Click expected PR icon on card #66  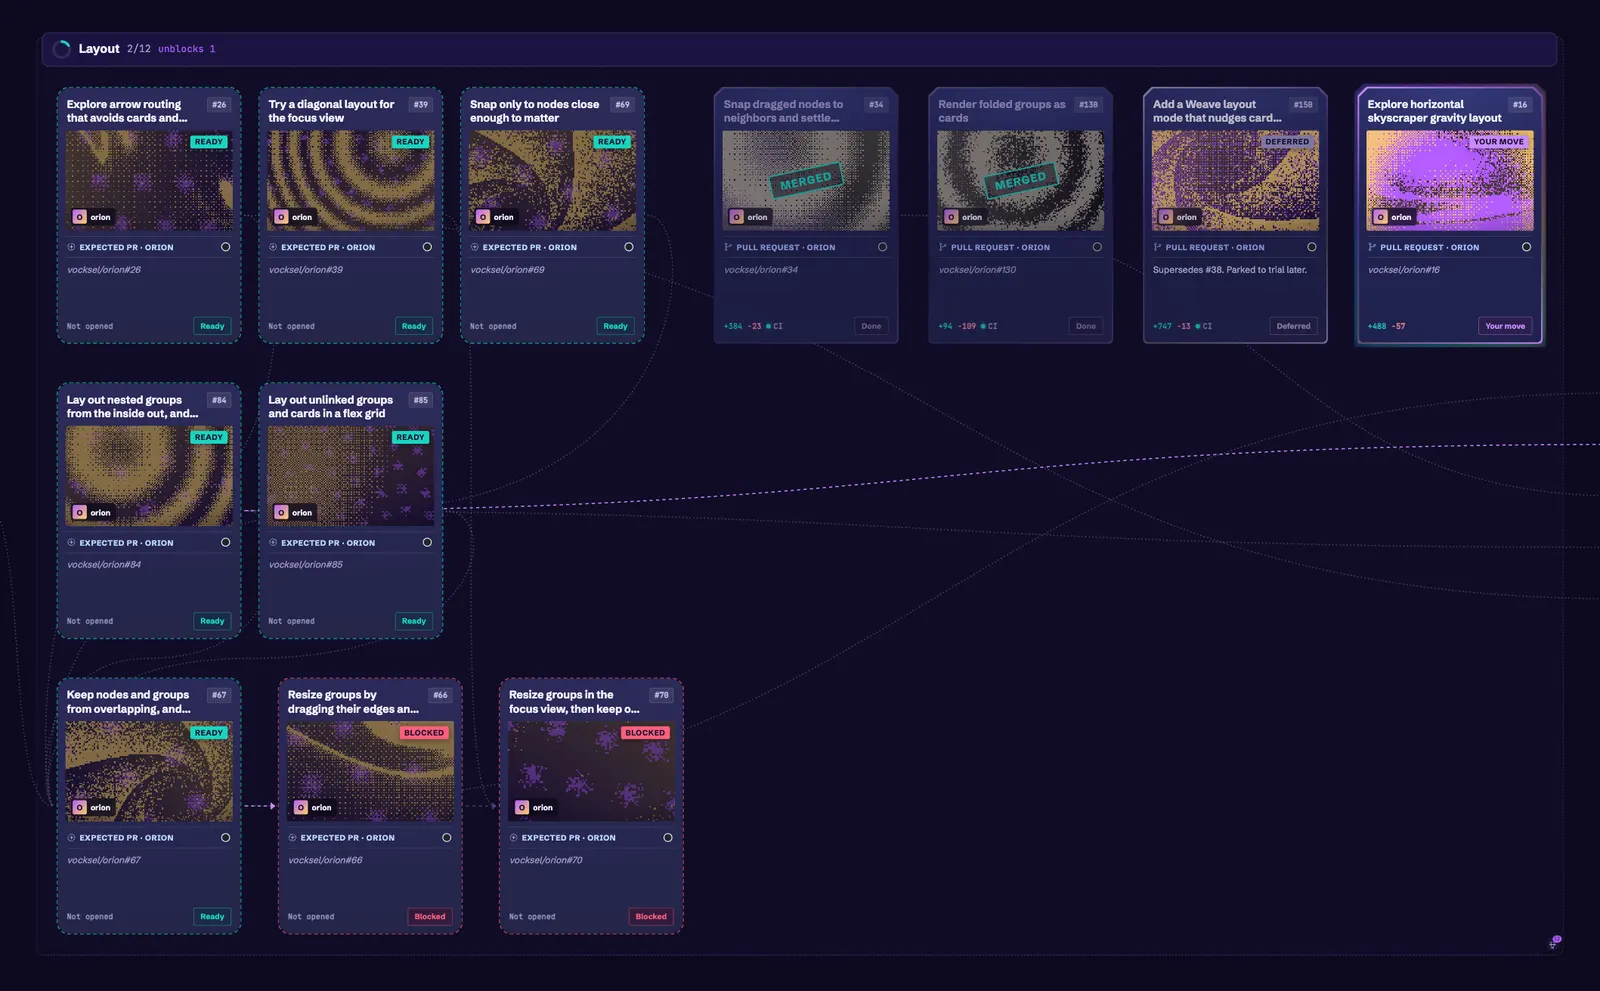coord(292,838)
